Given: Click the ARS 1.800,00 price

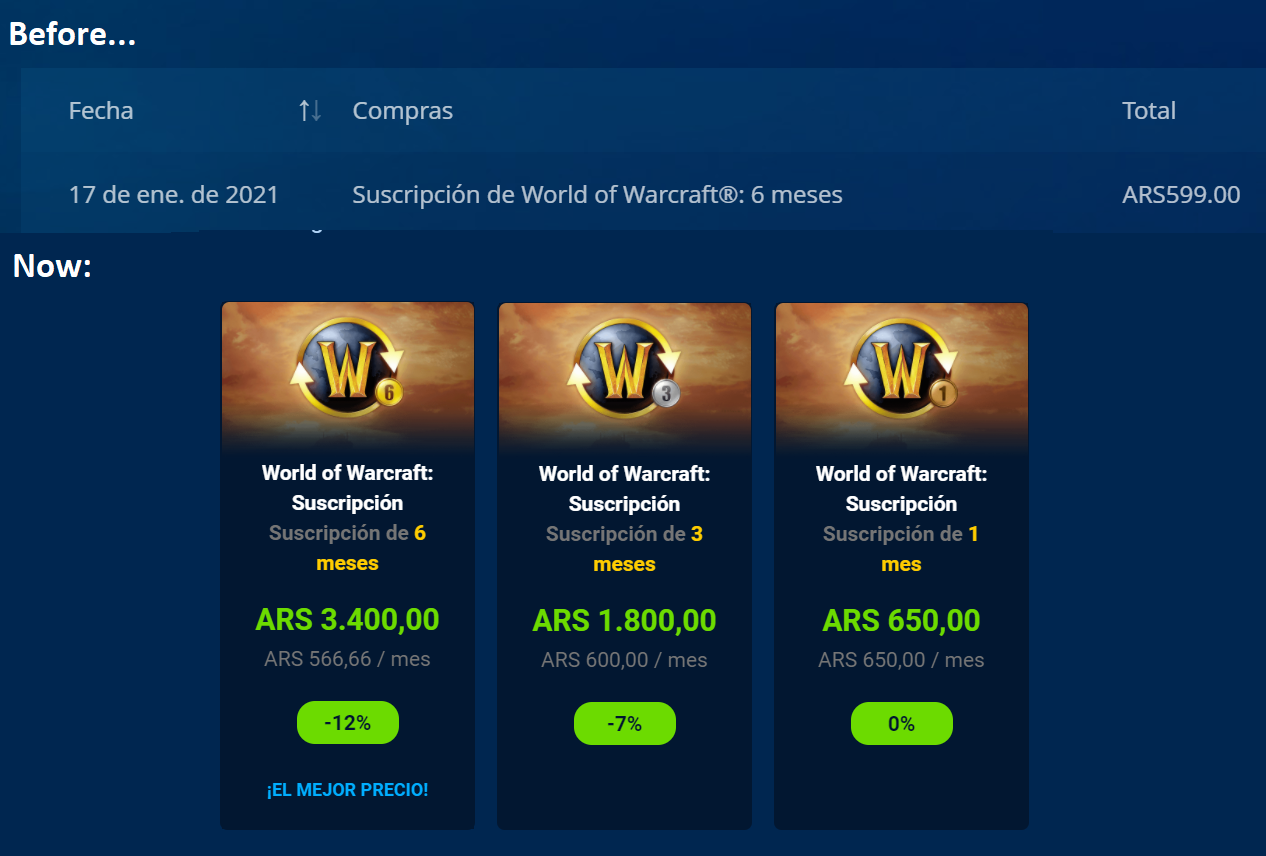Looking at the screenshot, I should tap(624, 621).
